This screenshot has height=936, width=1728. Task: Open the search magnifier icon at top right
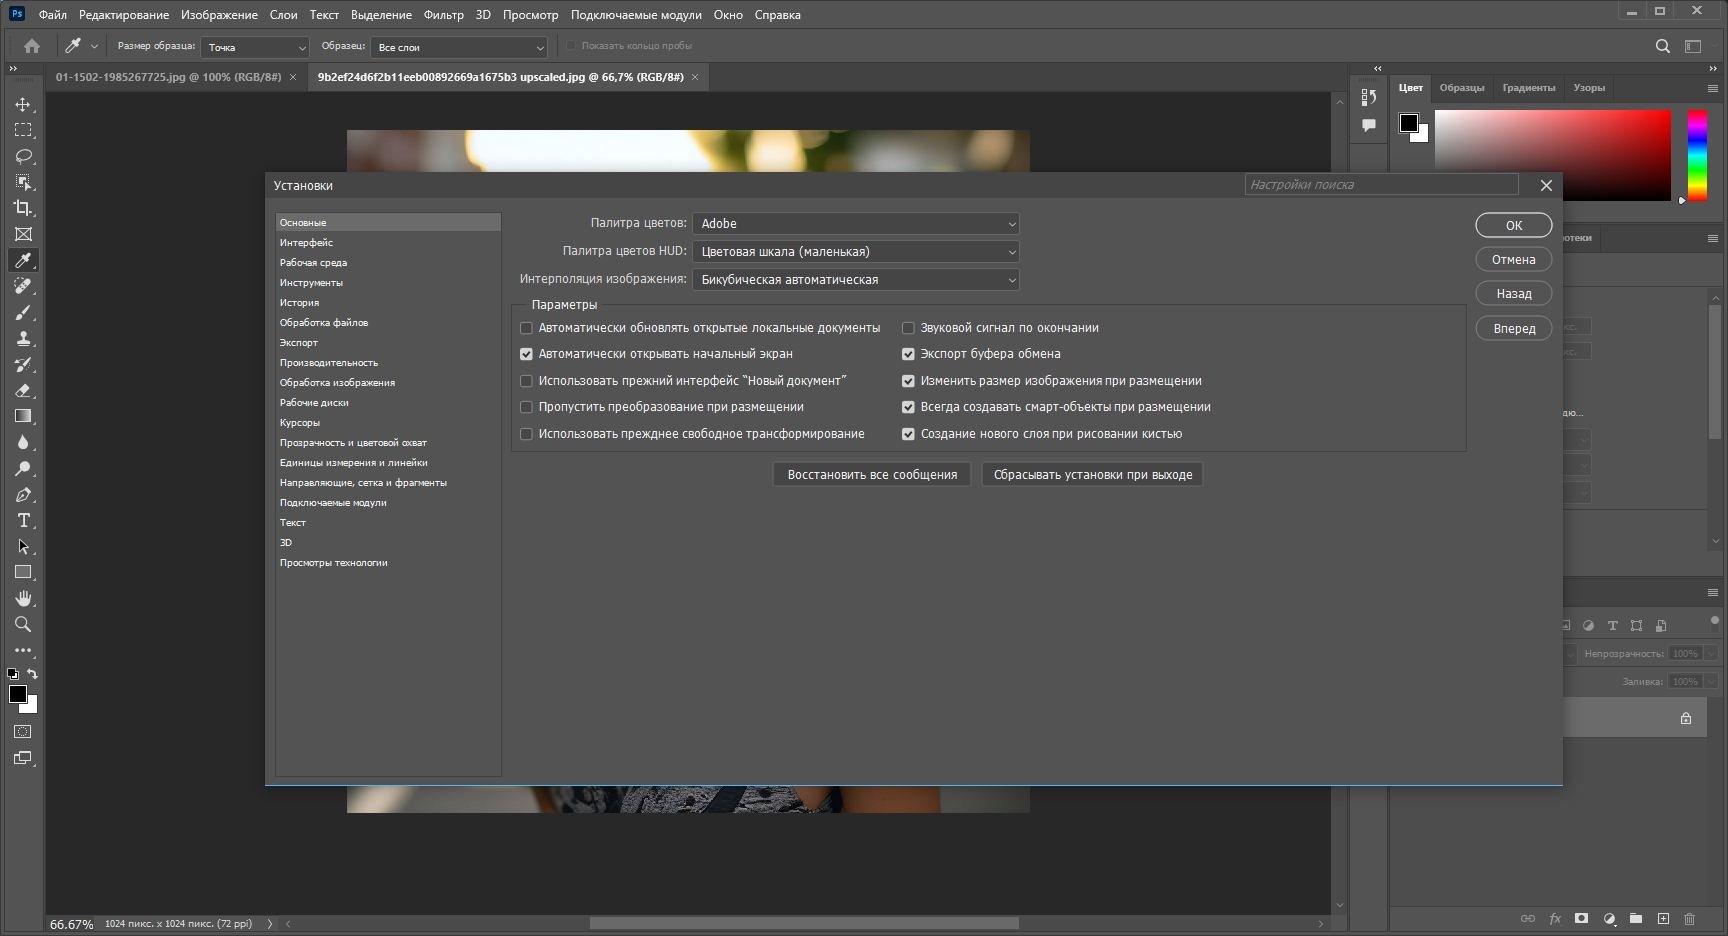click(x=1662, y=46)
